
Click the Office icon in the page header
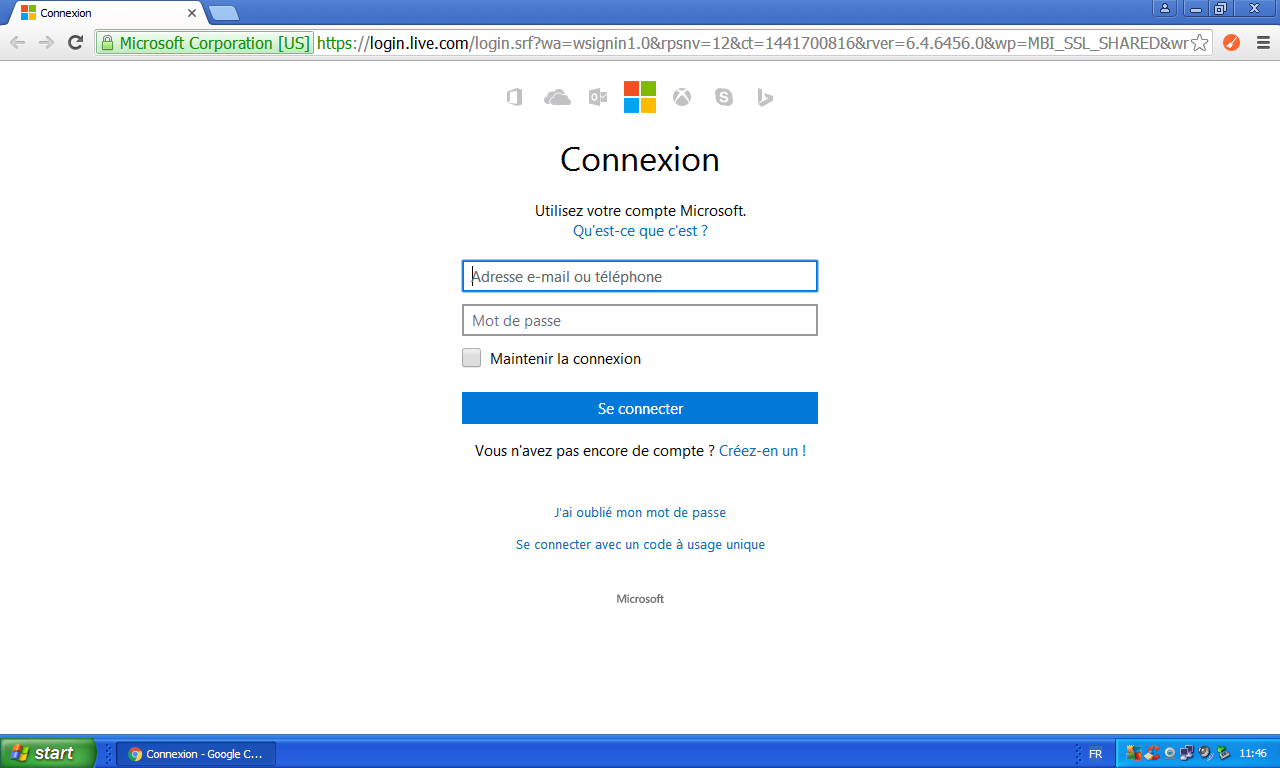(514, 97)
